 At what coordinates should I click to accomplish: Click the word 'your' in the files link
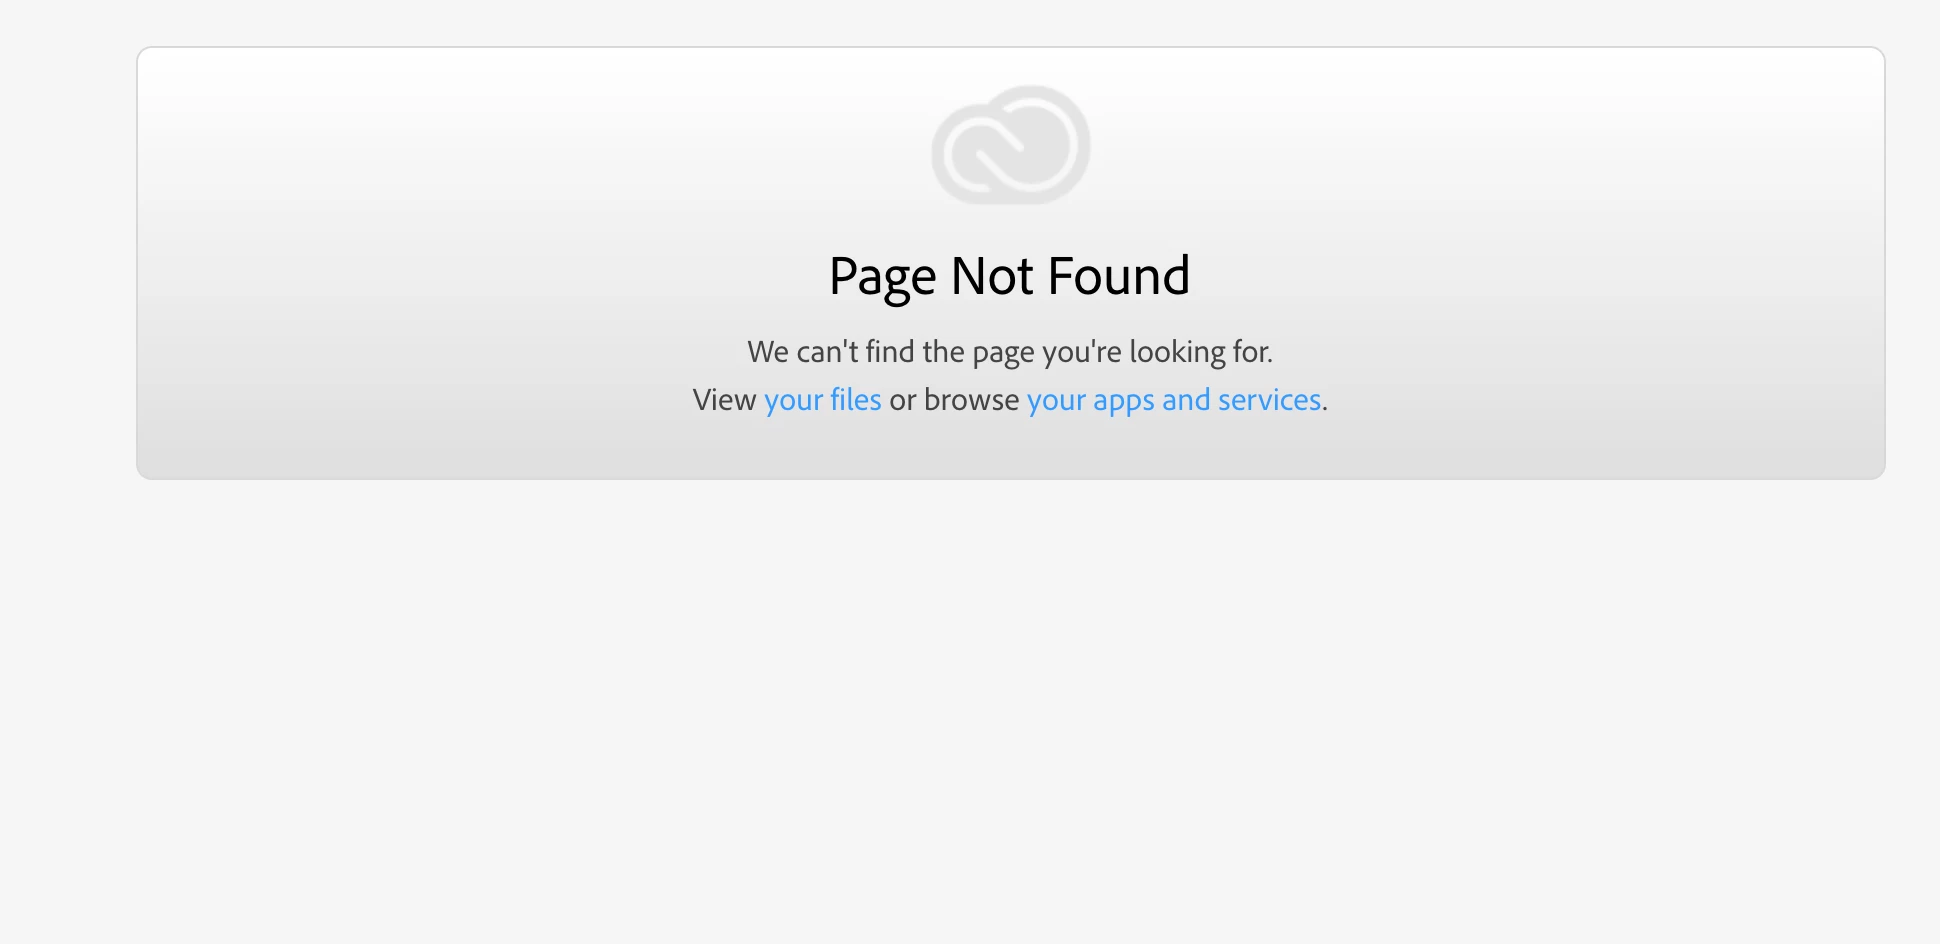[x=793, y=402]
